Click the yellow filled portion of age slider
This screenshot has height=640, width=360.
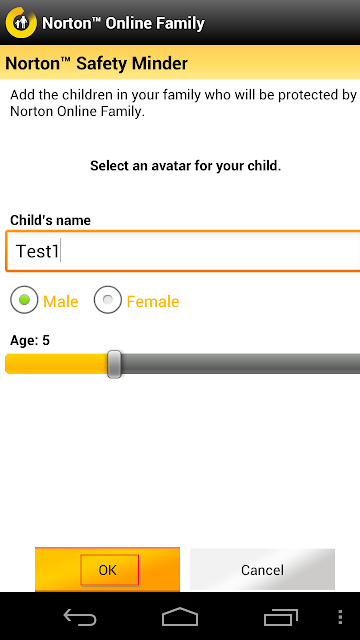(56, 364)
